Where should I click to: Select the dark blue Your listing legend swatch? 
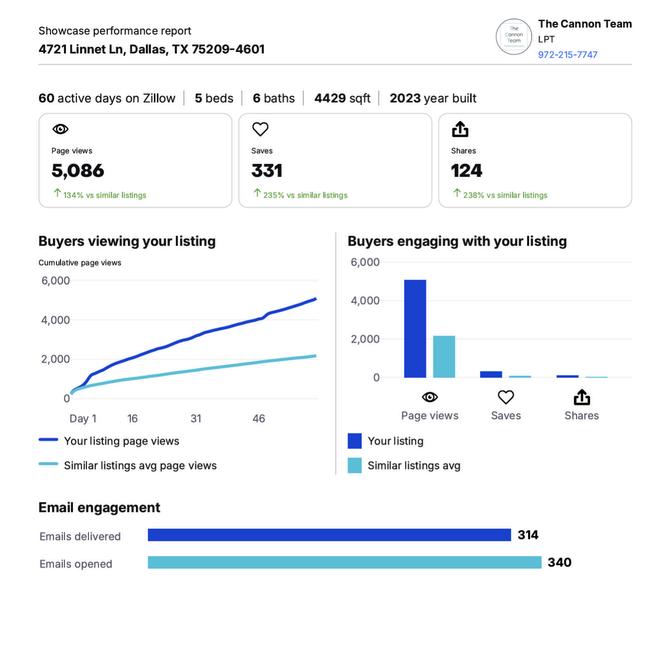tap(354, 441)
